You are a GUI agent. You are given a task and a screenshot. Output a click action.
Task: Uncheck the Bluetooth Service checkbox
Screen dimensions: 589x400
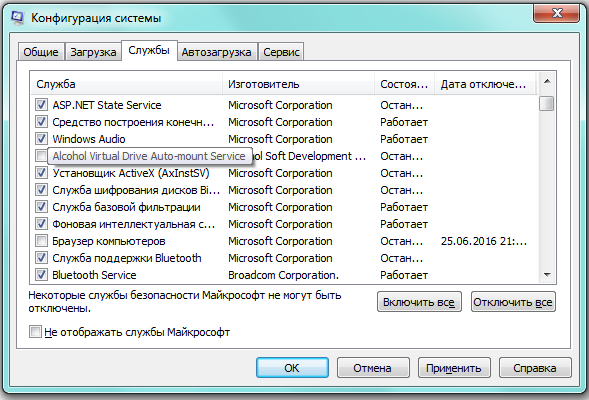coord(41,275)
